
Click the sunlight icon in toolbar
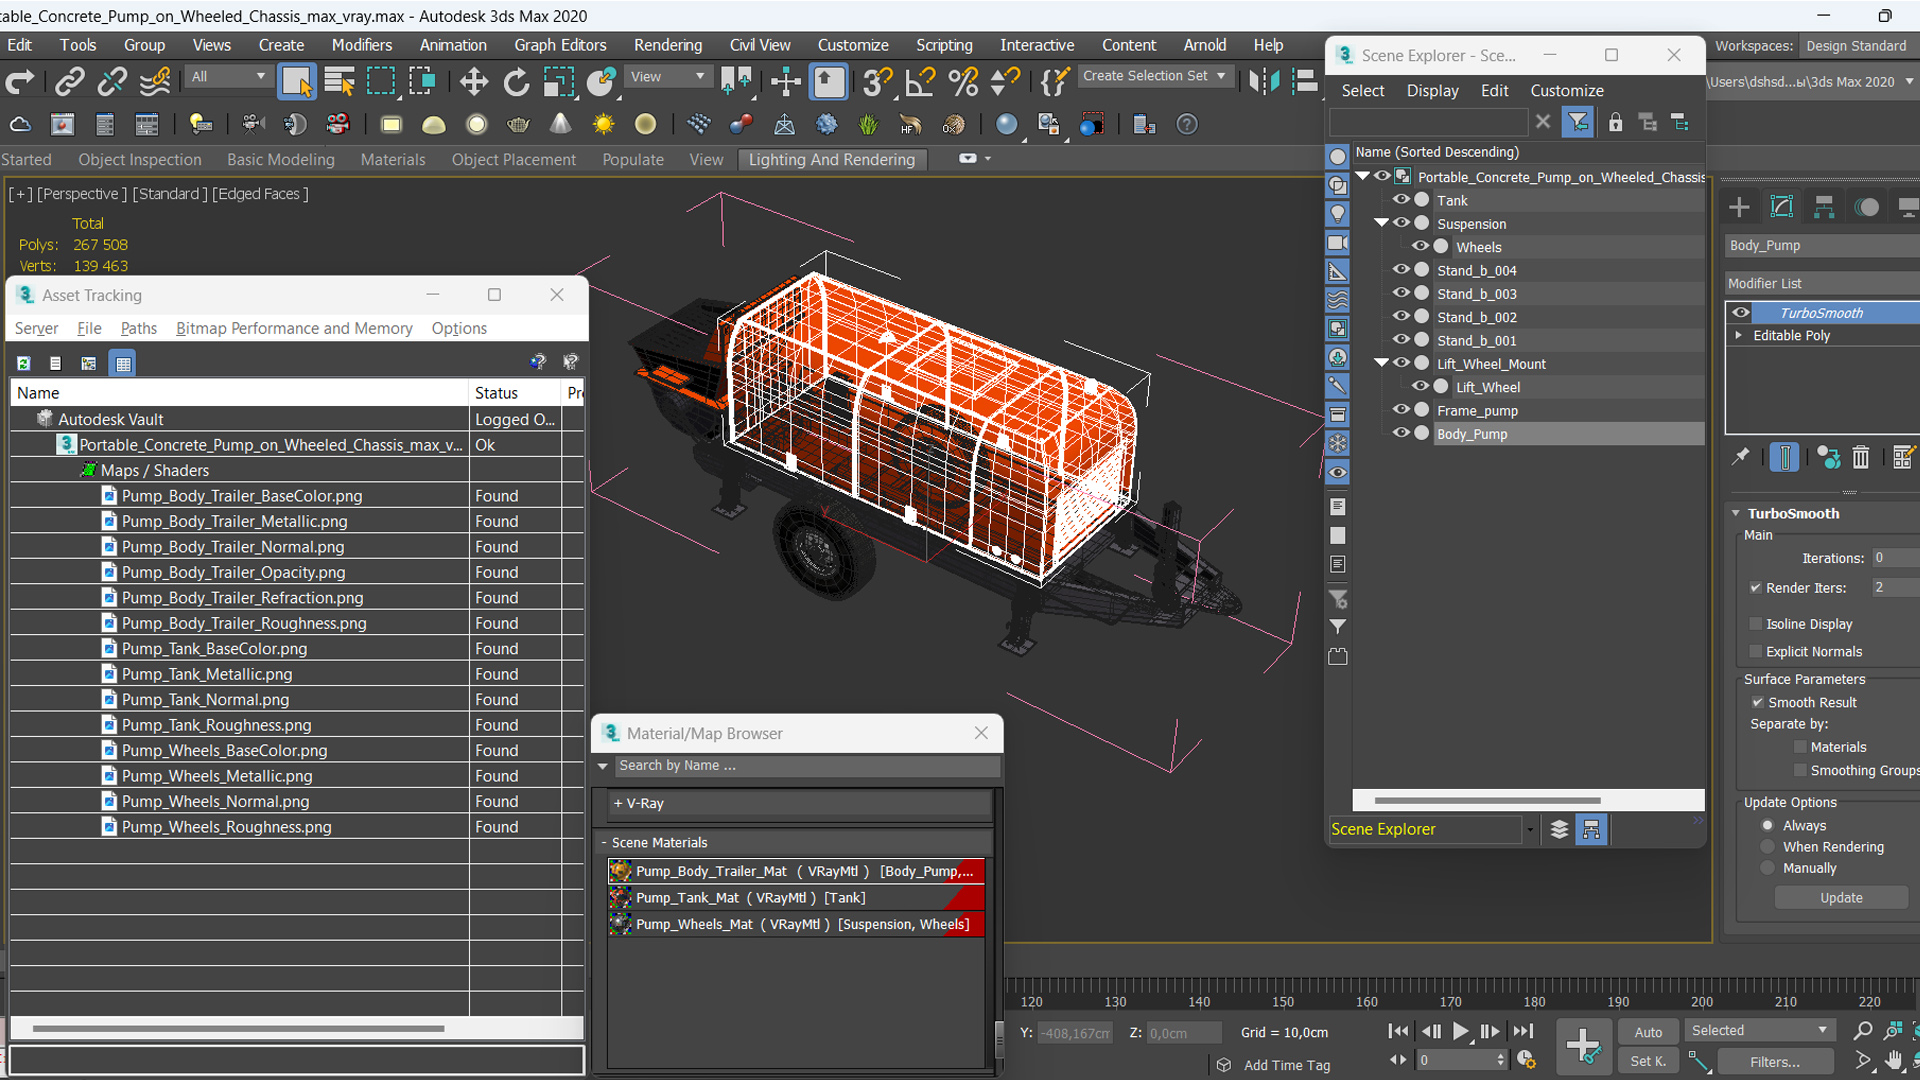pos(603,124)
